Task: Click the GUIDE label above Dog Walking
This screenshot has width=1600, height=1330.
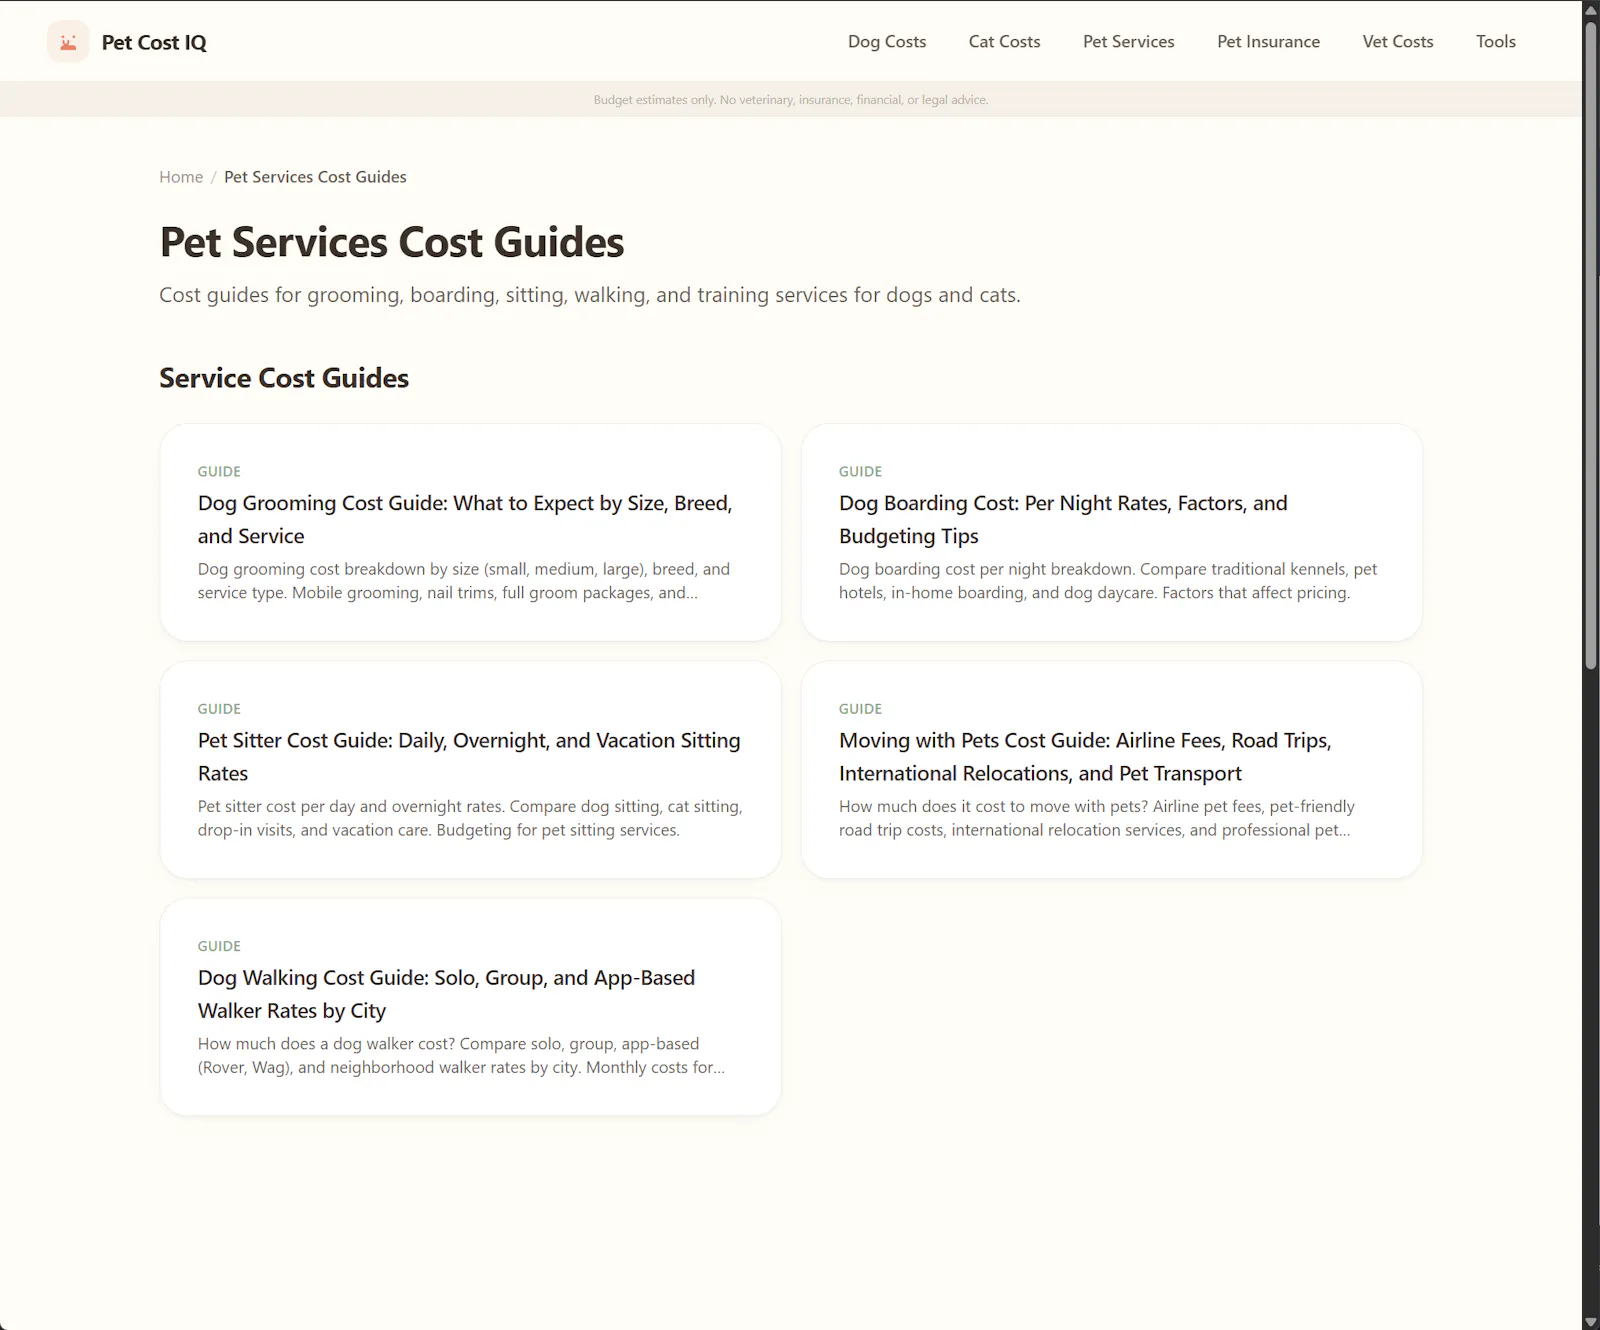Action: click(219, 946)
